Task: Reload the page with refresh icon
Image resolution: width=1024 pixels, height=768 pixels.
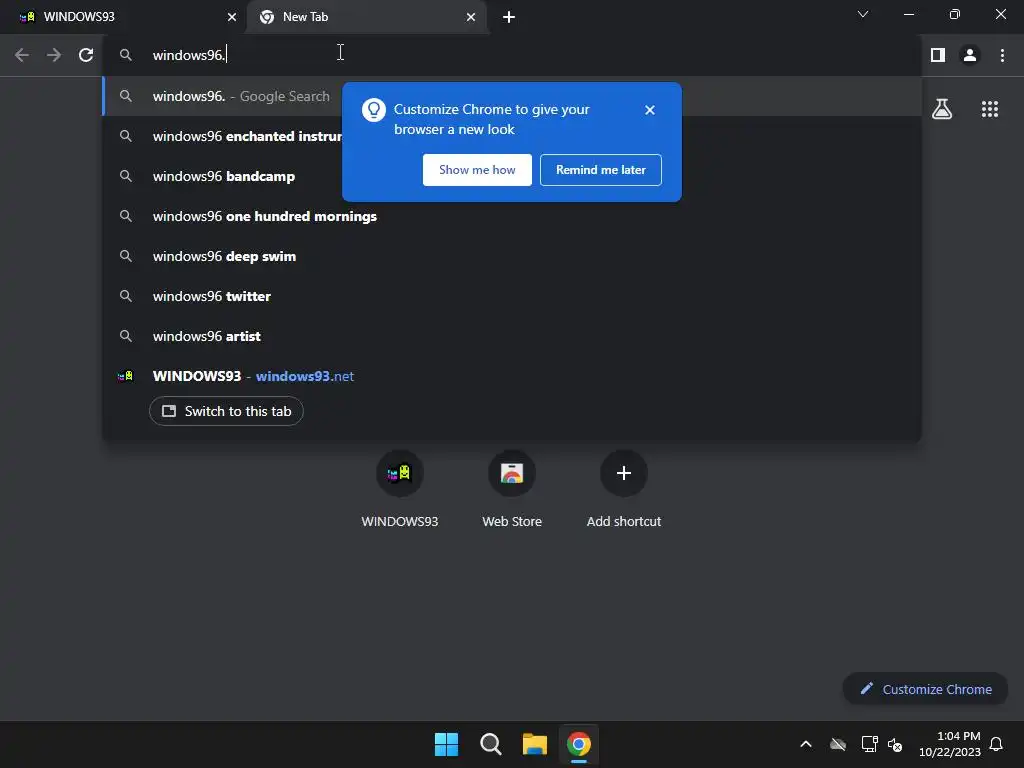Action: (86, 55)
